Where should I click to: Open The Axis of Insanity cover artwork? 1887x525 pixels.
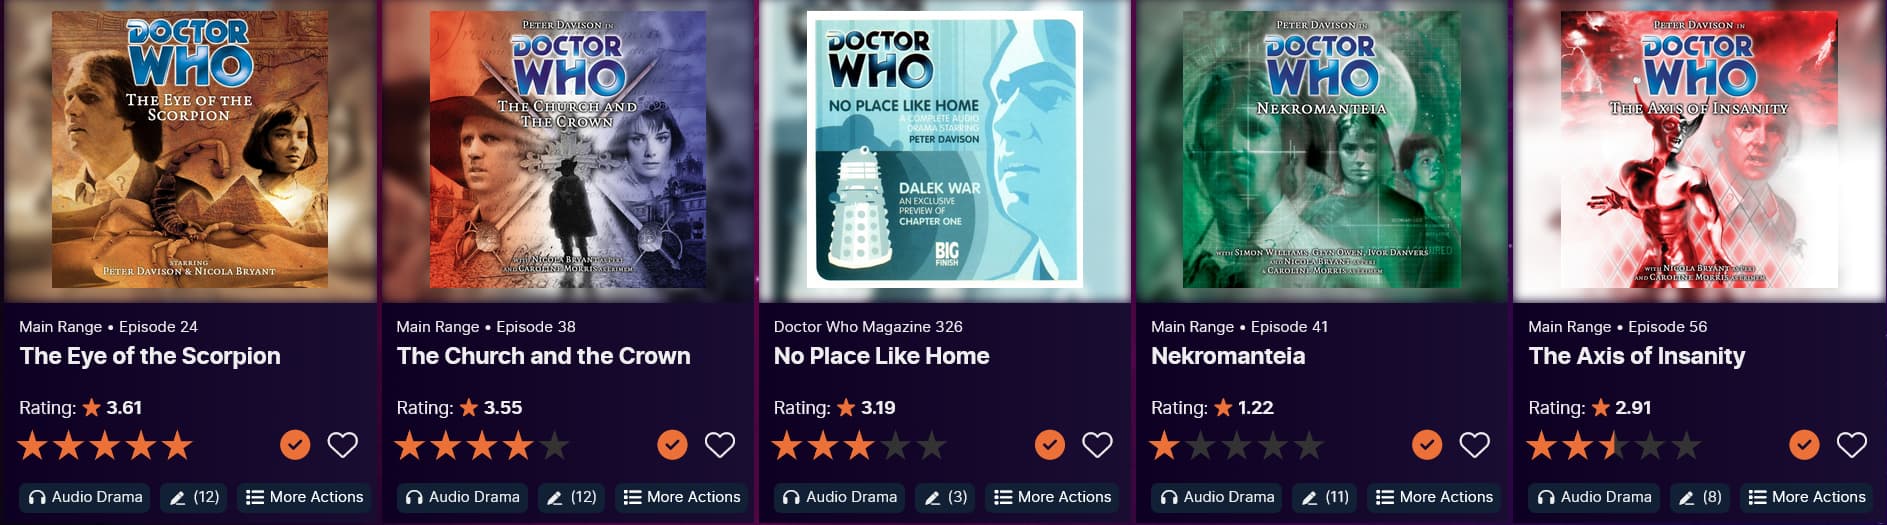coord(1699,150)
